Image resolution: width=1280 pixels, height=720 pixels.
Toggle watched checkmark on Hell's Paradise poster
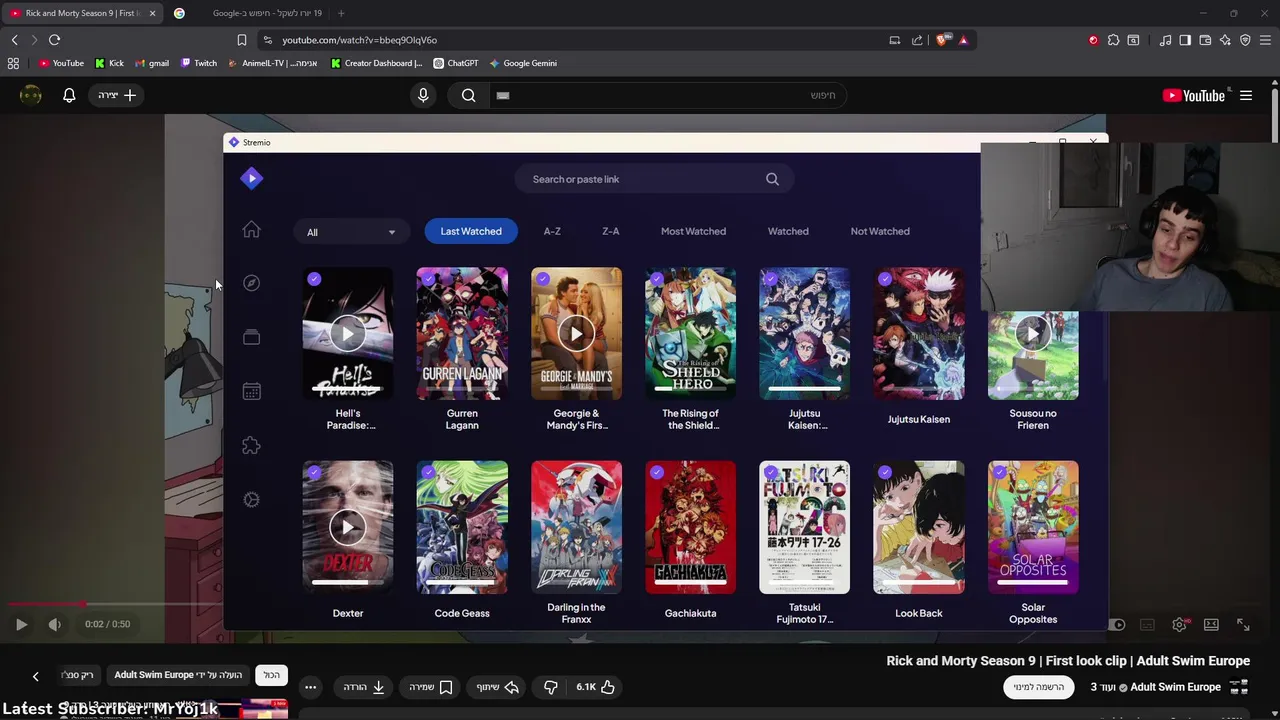314,279
